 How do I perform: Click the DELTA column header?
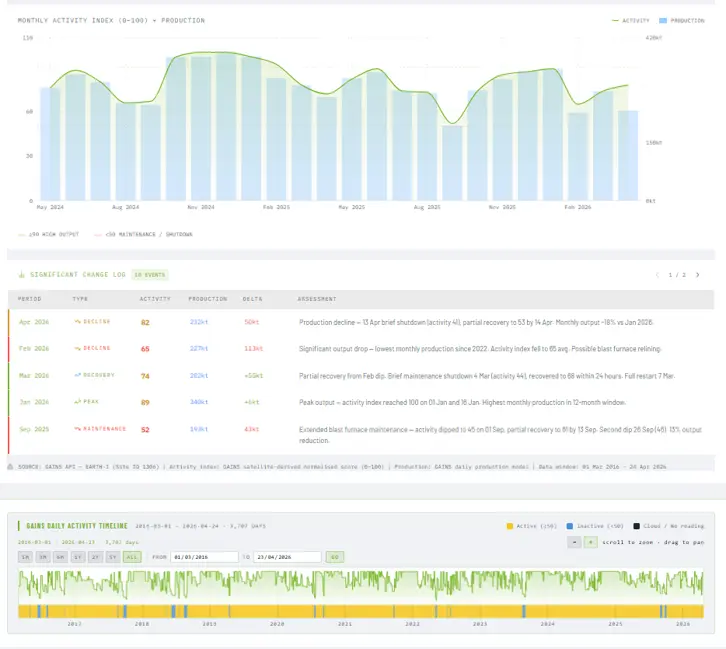tap(252, 299)
